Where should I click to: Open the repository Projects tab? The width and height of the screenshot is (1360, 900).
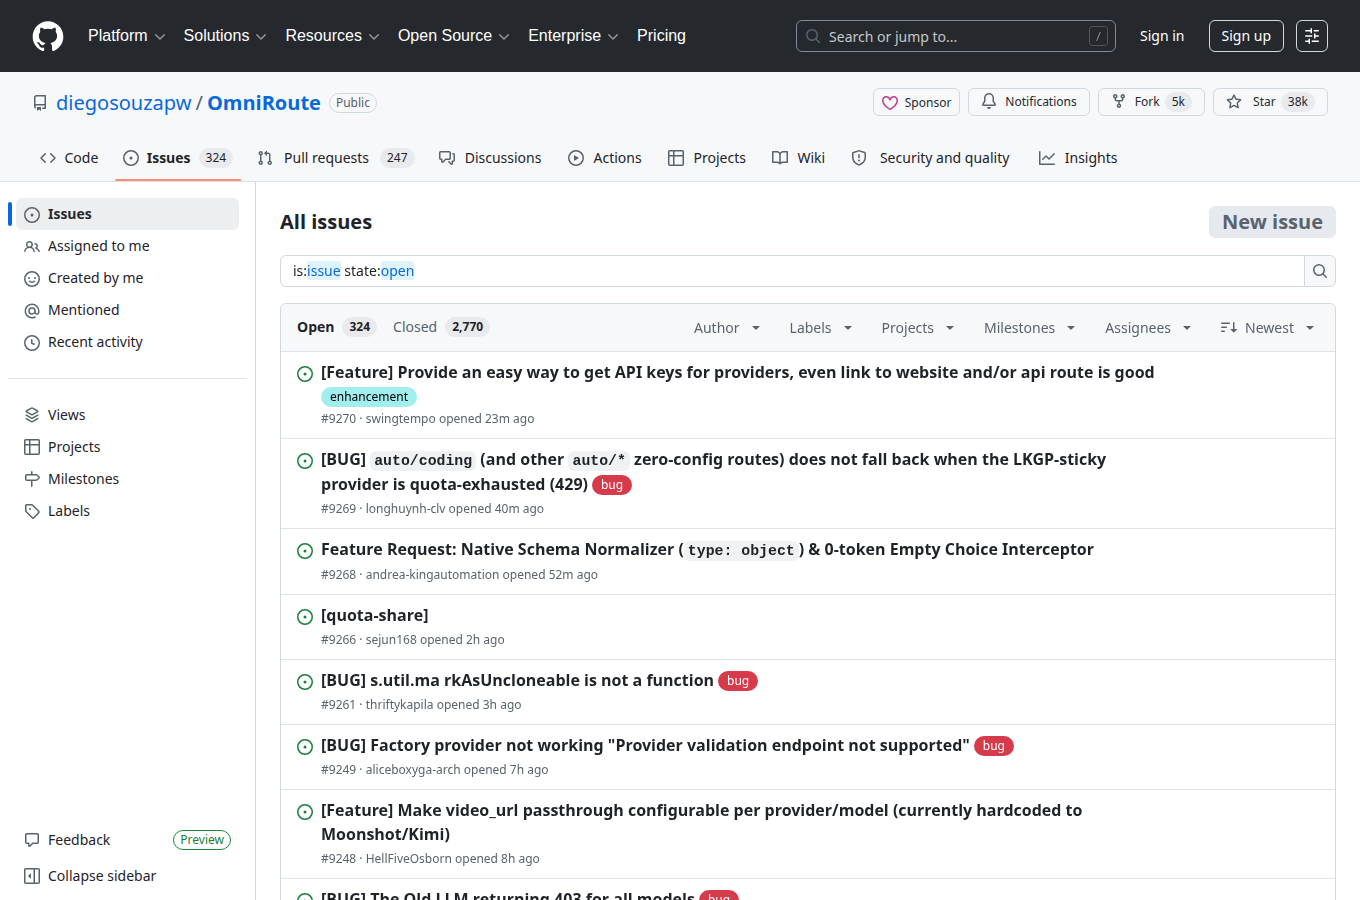(x=707, y=158)
